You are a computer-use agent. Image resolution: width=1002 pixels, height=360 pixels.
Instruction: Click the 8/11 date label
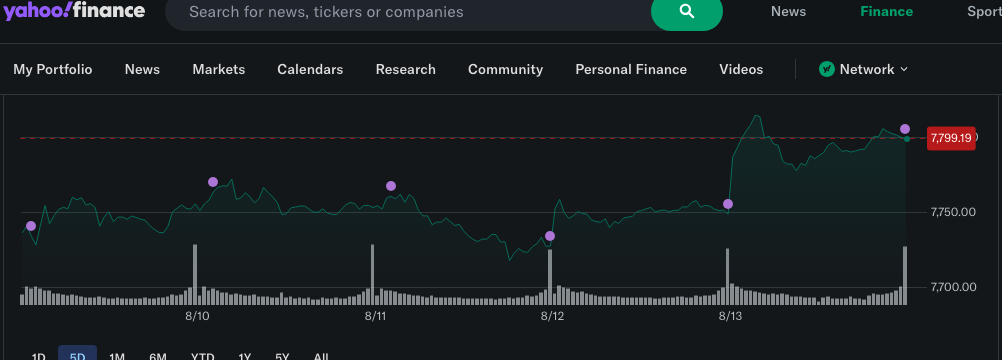click(x=376, y=316)
